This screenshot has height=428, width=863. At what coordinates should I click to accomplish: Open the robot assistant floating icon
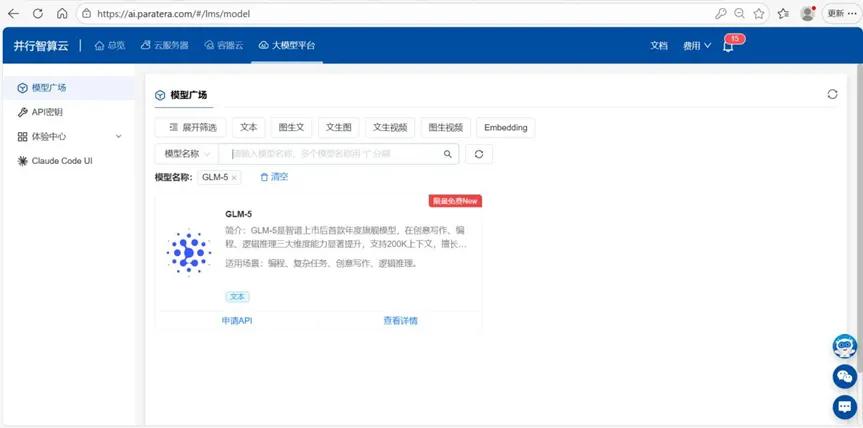(845, 347)
